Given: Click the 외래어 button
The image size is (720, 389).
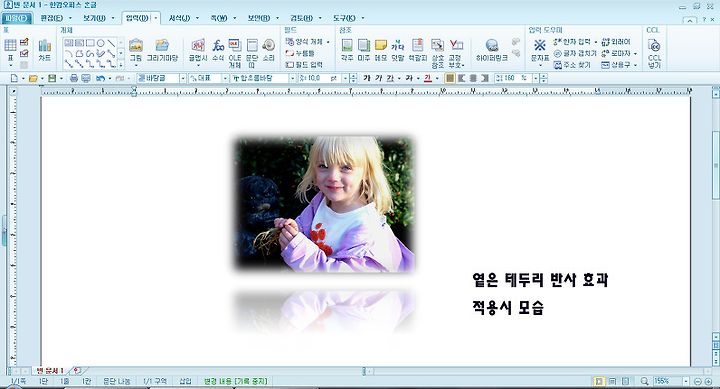Looking at the screenshot, I should tap(616, 42).
